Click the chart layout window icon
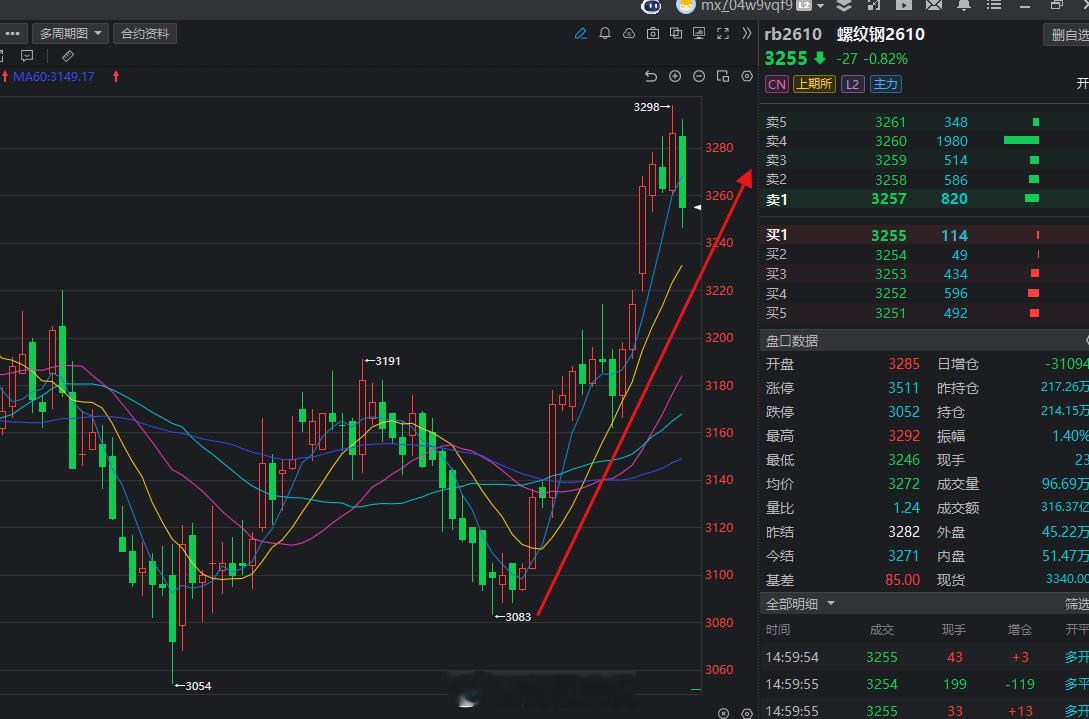The image size is (1089, 719). click(723, 76)
